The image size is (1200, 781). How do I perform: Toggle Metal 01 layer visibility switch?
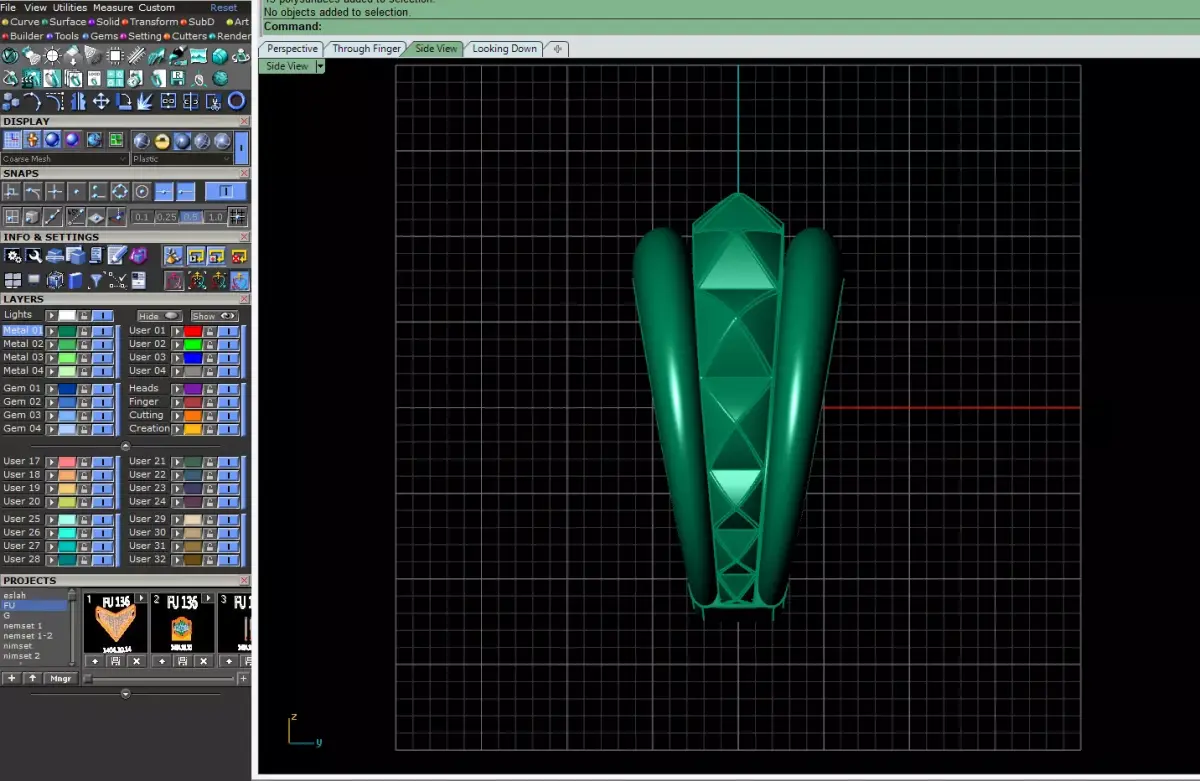[x=102, y=331]
